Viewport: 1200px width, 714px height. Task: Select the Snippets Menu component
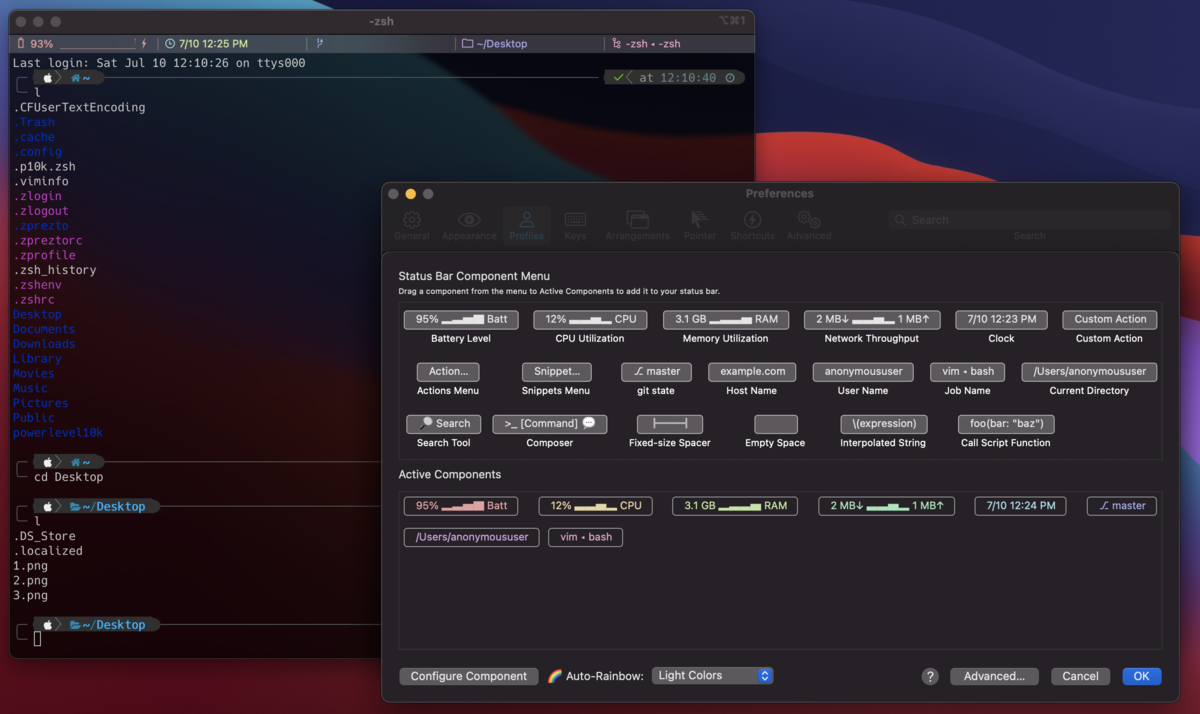(x=556, y=372)
